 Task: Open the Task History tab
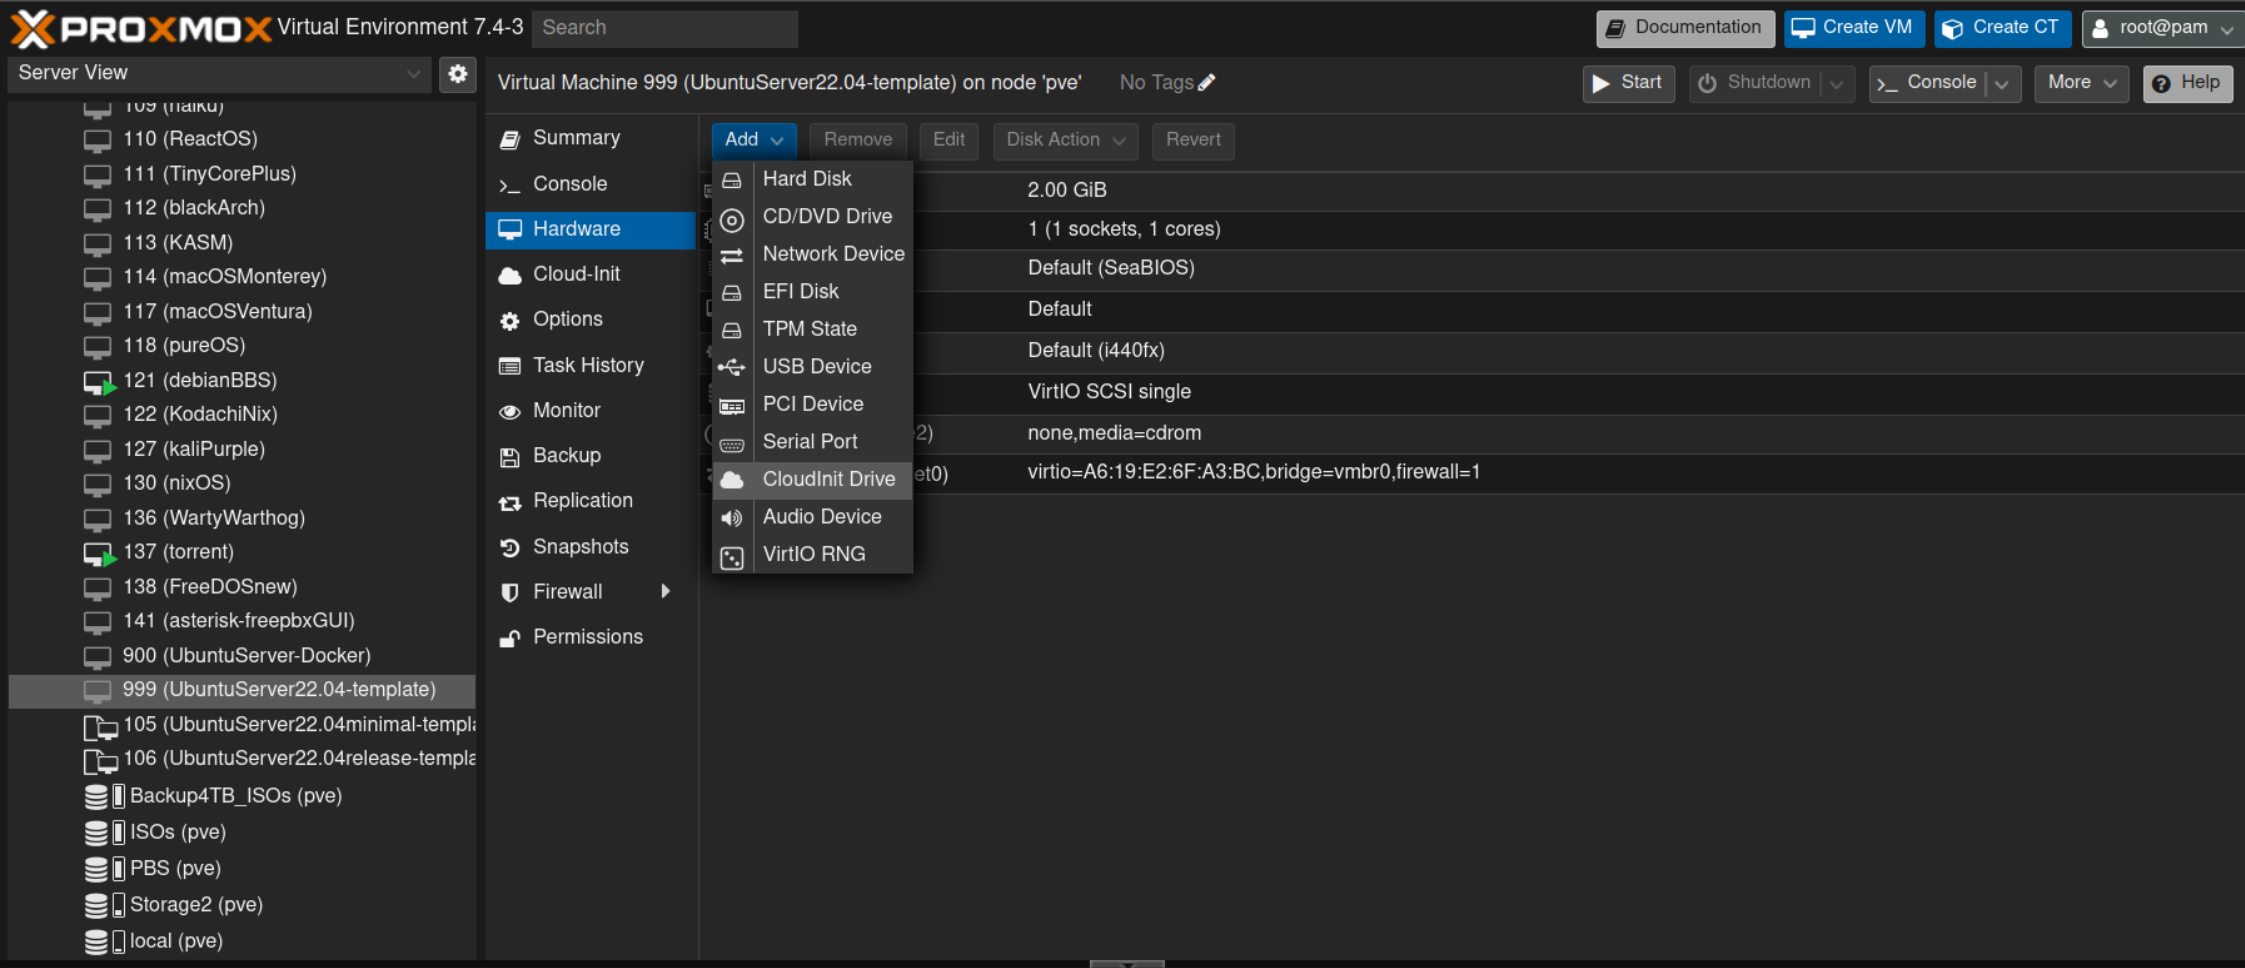point(591,365)
